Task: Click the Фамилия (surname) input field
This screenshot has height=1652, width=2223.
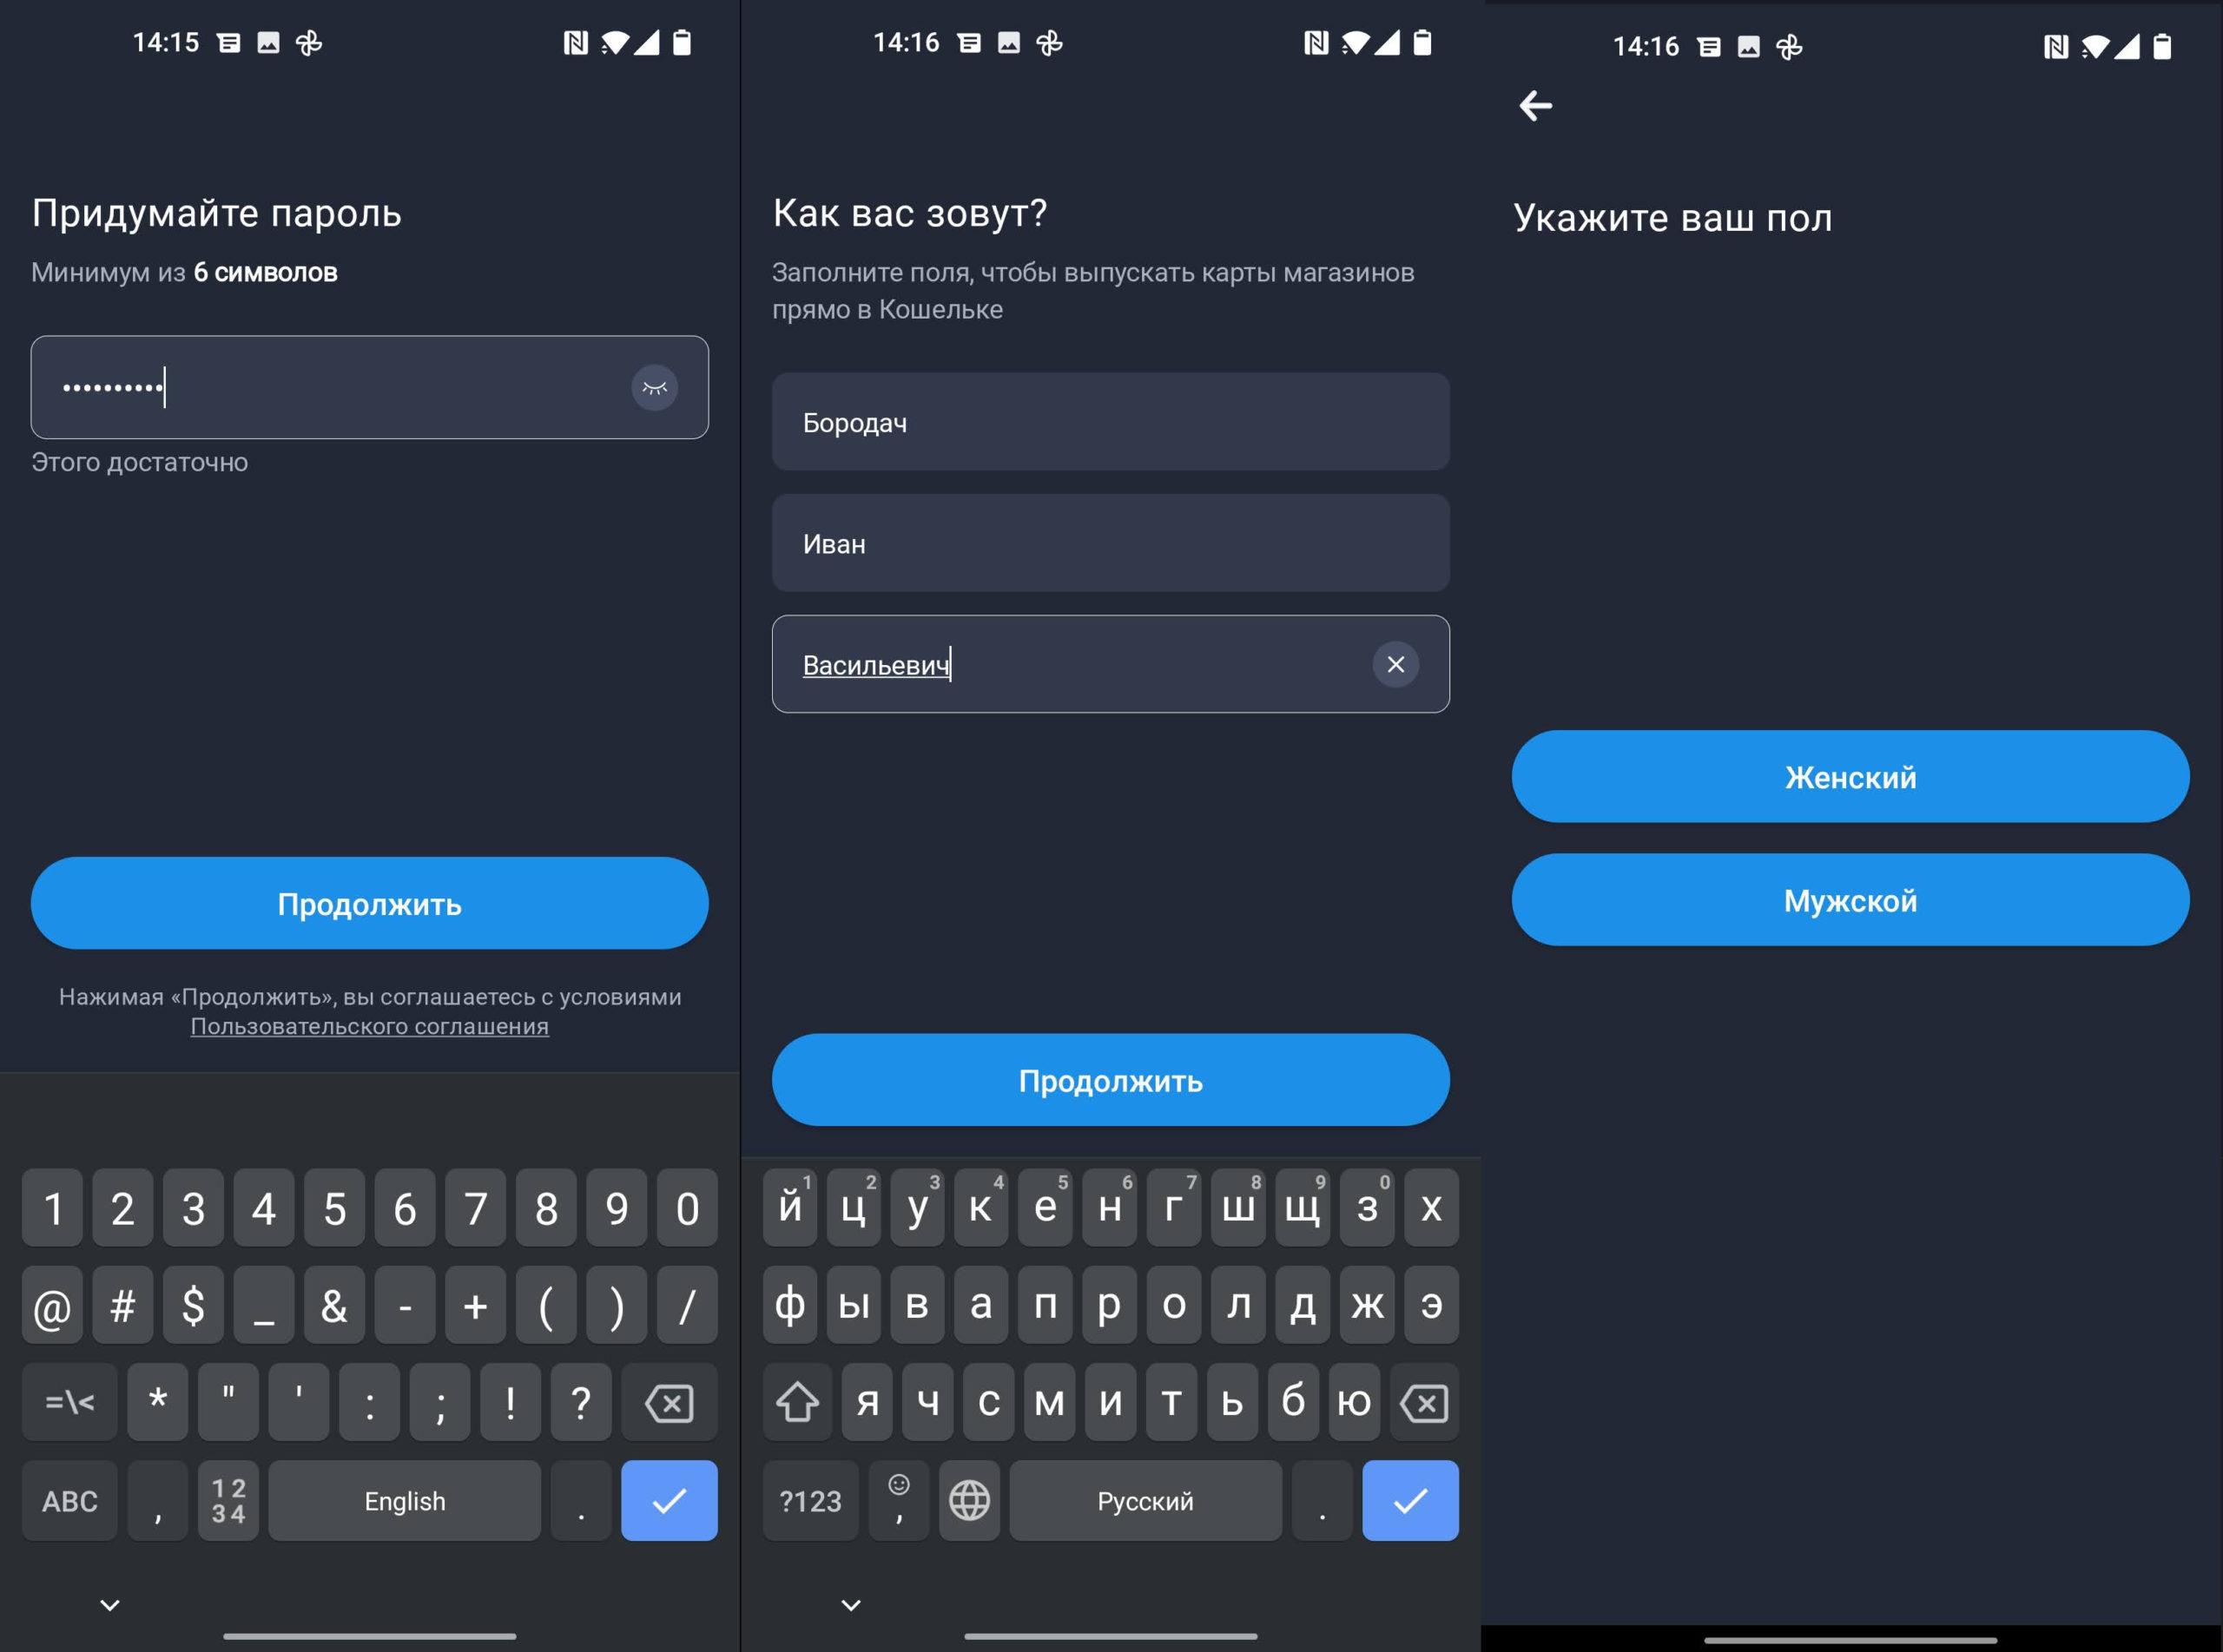Action: (1111, 422)
